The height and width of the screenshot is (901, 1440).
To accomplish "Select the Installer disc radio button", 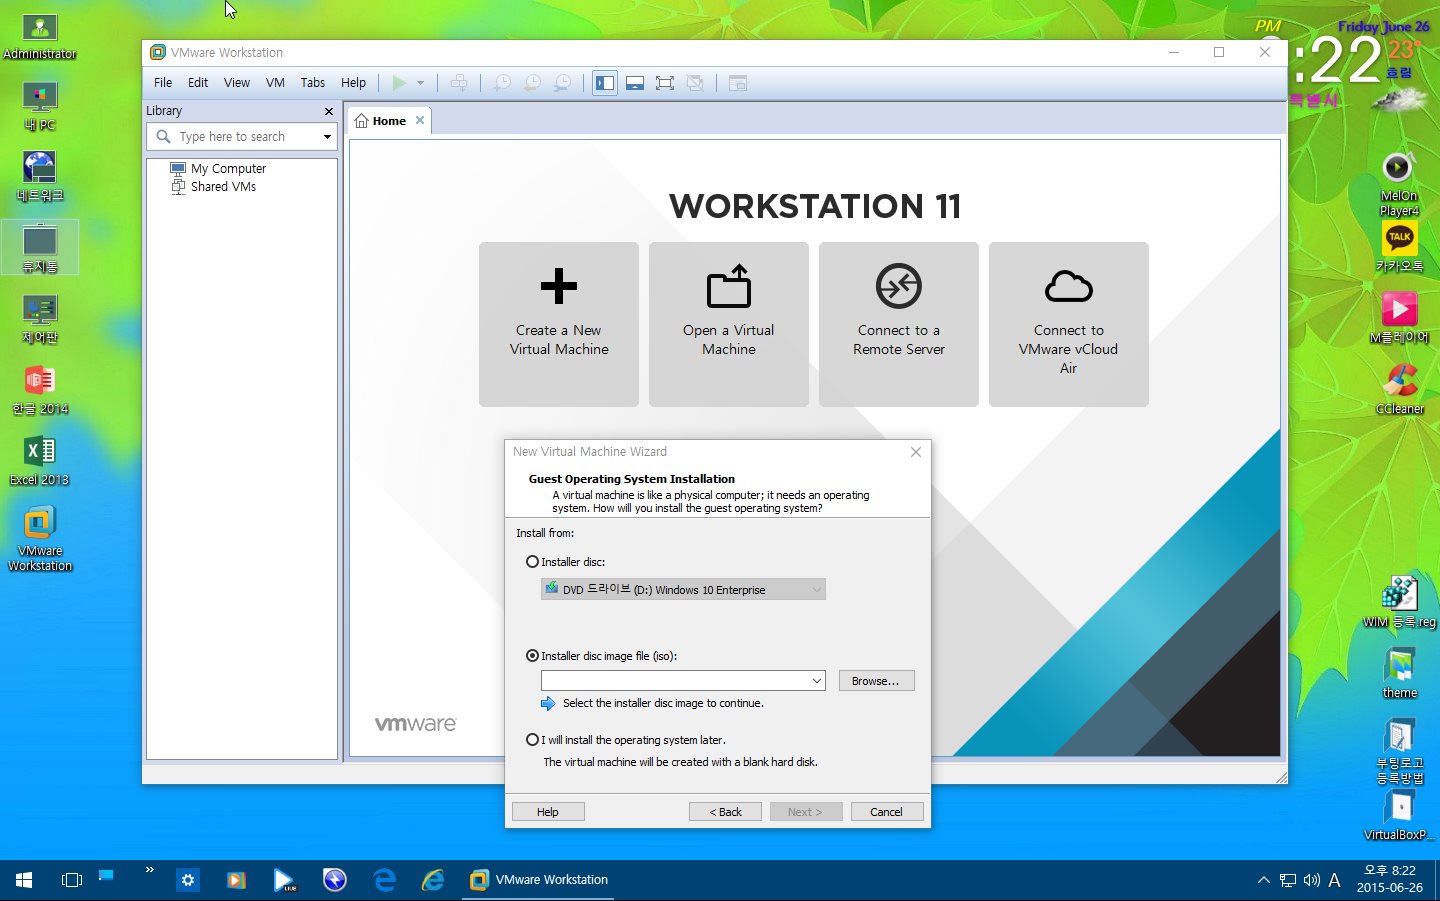I will click(x=532, y=562).
